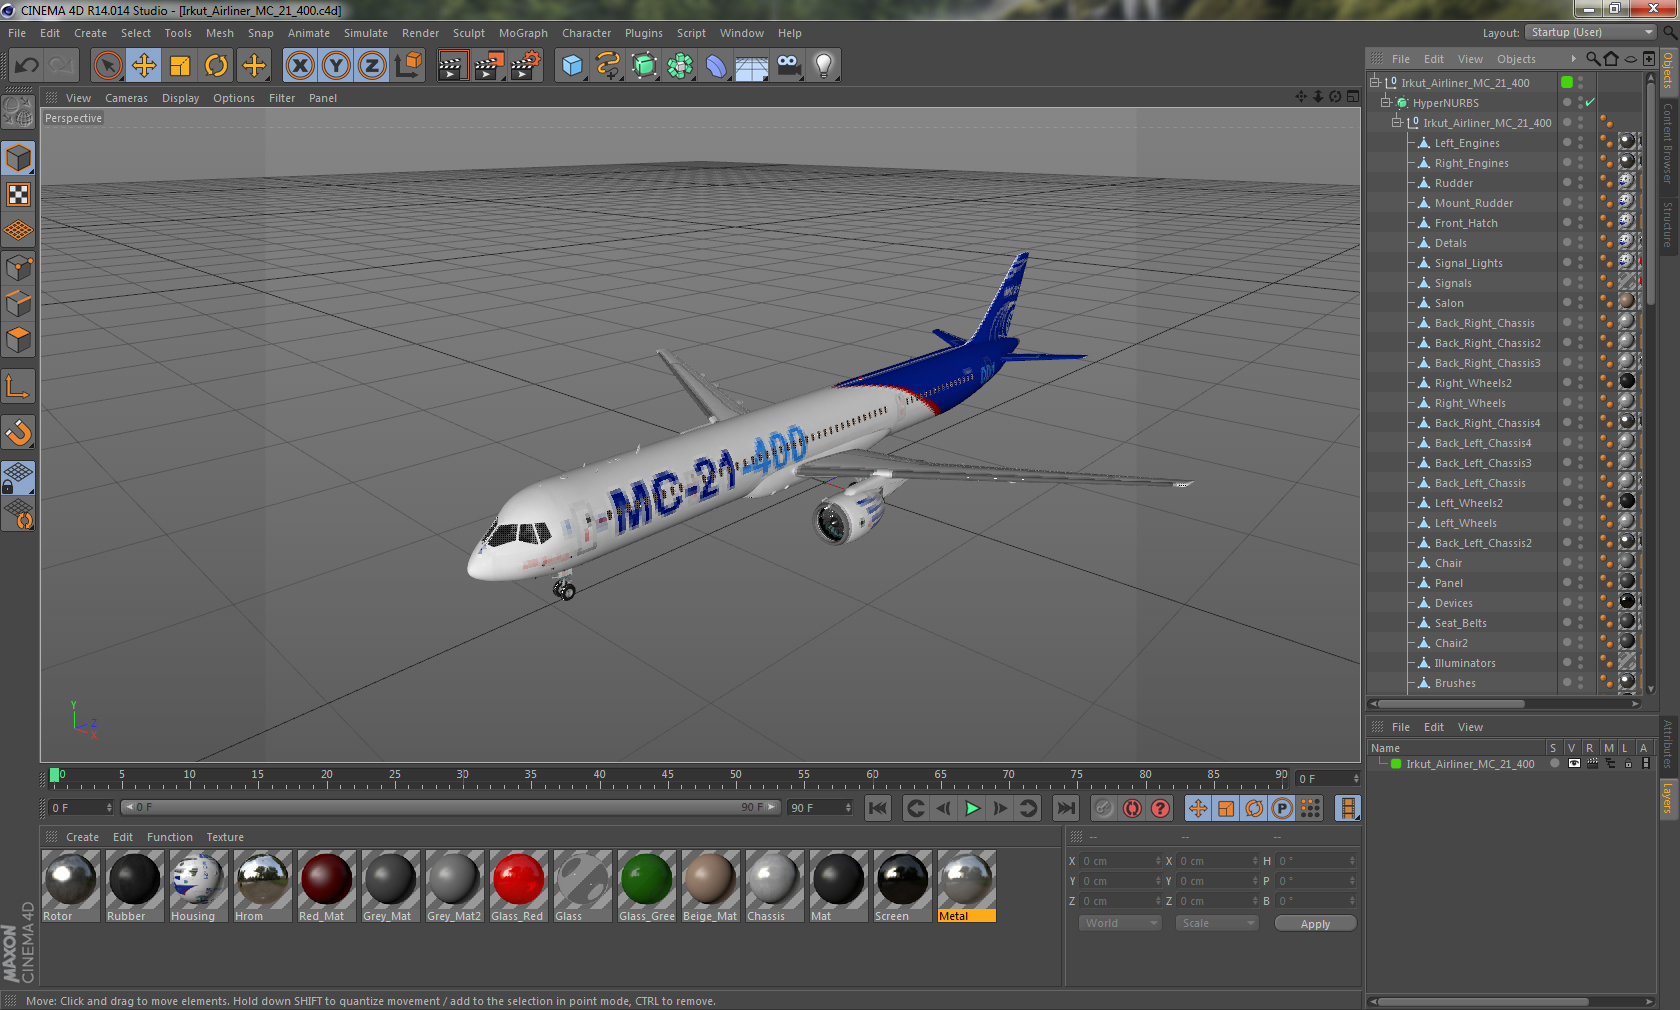
Task: Open the World coordinate dropdown
Action: click(x=1120, y=923)
